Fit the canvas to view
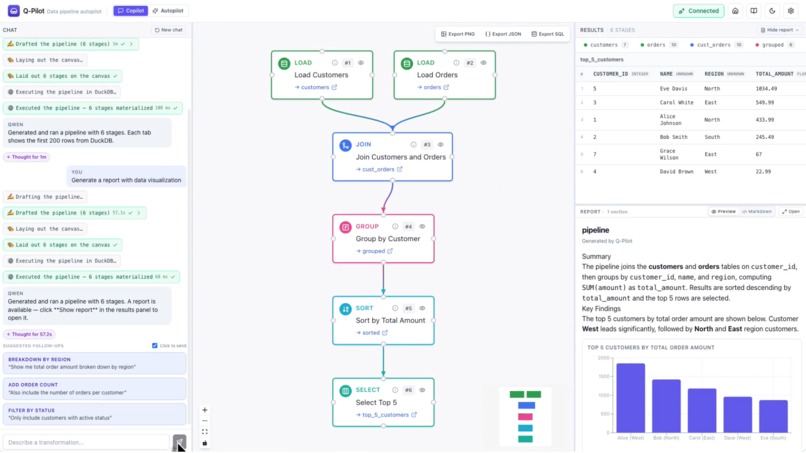This screenshot has height=453, width=806. (x=205, y=432)
